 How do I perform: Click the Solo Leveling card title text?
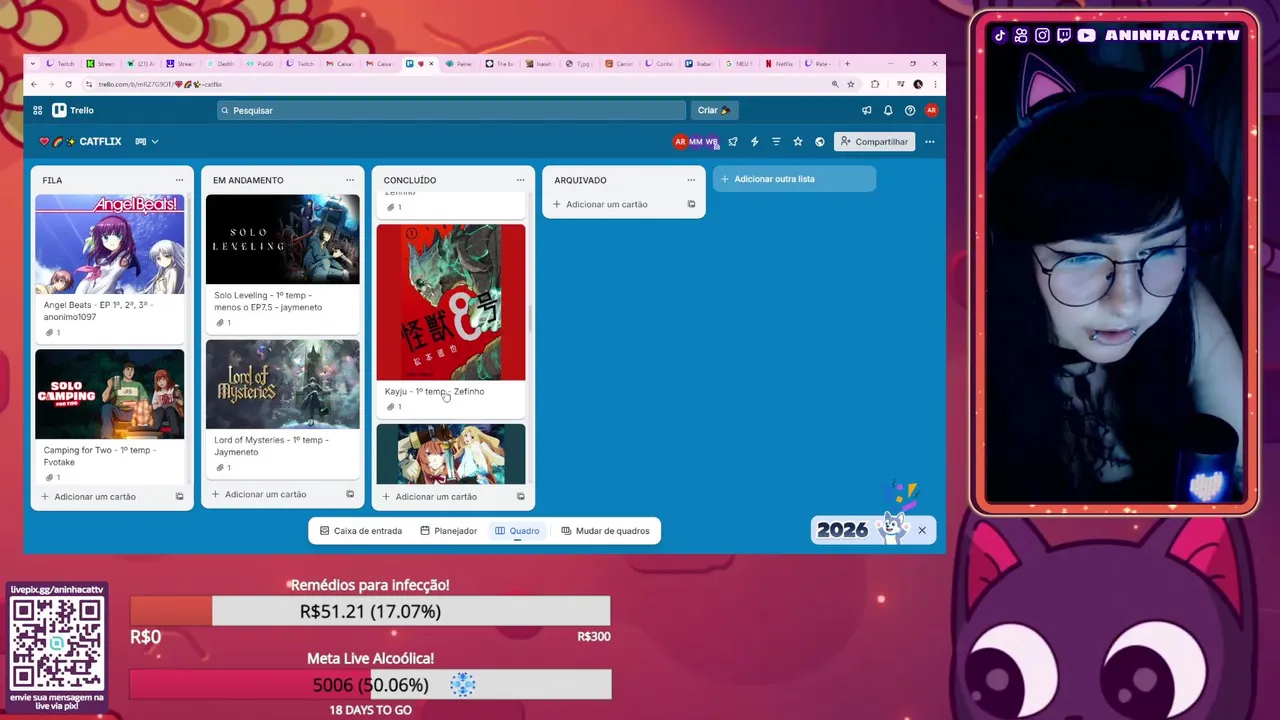point(268,301)
